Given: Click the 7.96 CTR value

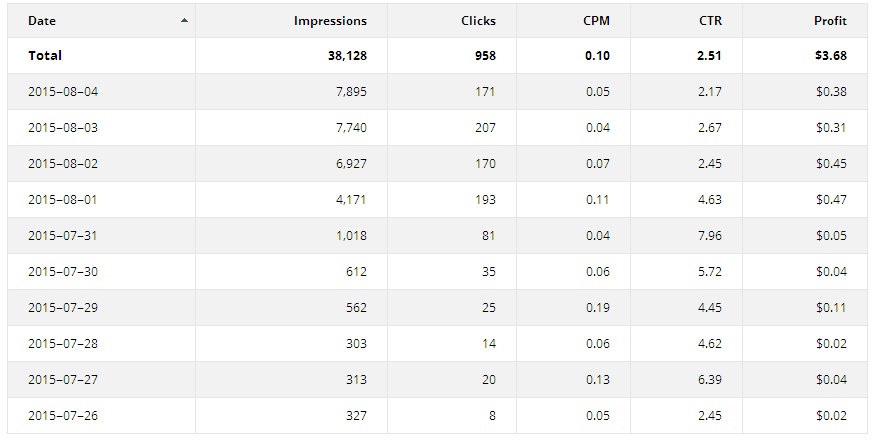Looking at the screenshot, I should (710, 235).
